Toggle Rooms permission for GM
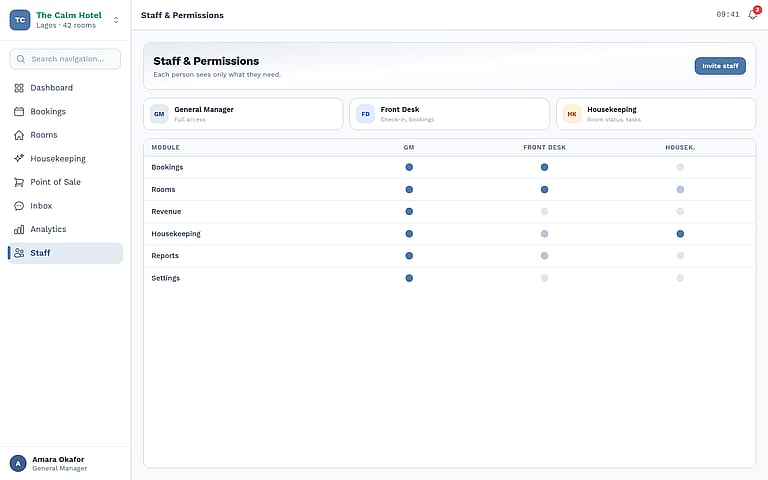The height and width of the screenshot is (480, 768). click(x=409, y=190)
